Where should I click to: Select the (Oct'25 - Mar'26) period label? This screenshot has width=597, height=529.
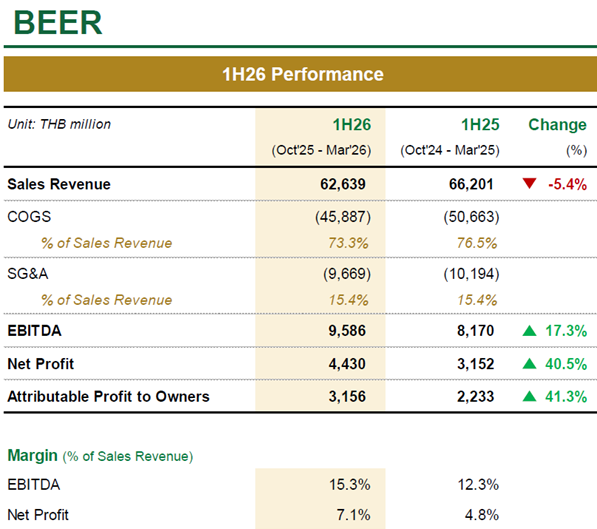point(321,150)
